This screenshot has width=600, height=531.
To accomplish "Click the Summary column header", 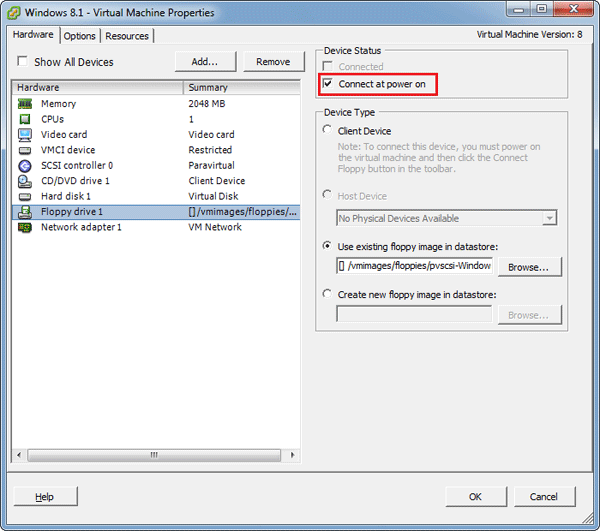I will click(242, 88).
